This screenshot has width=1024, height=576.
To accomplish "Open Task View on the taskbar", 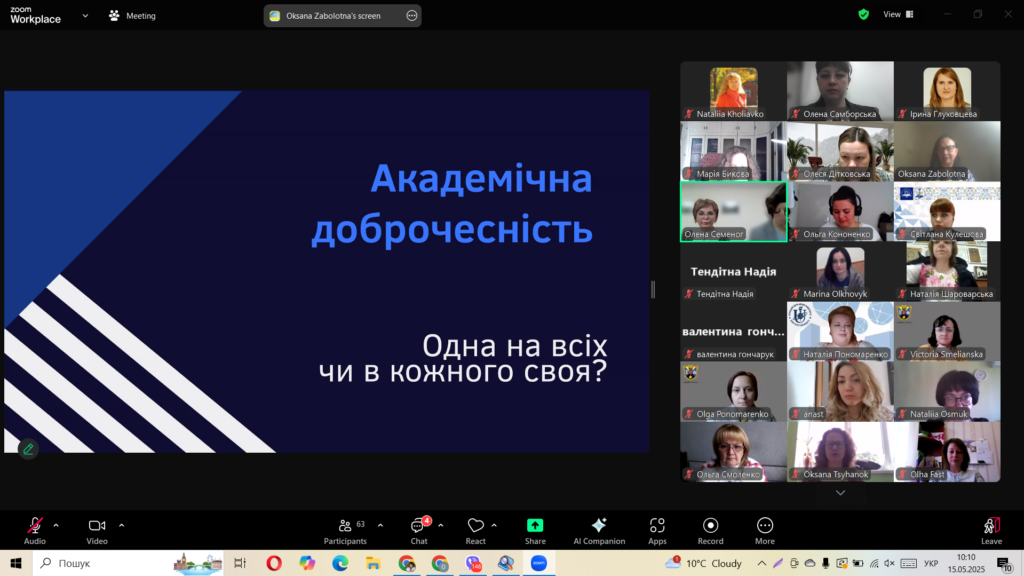I will [240, 563].
